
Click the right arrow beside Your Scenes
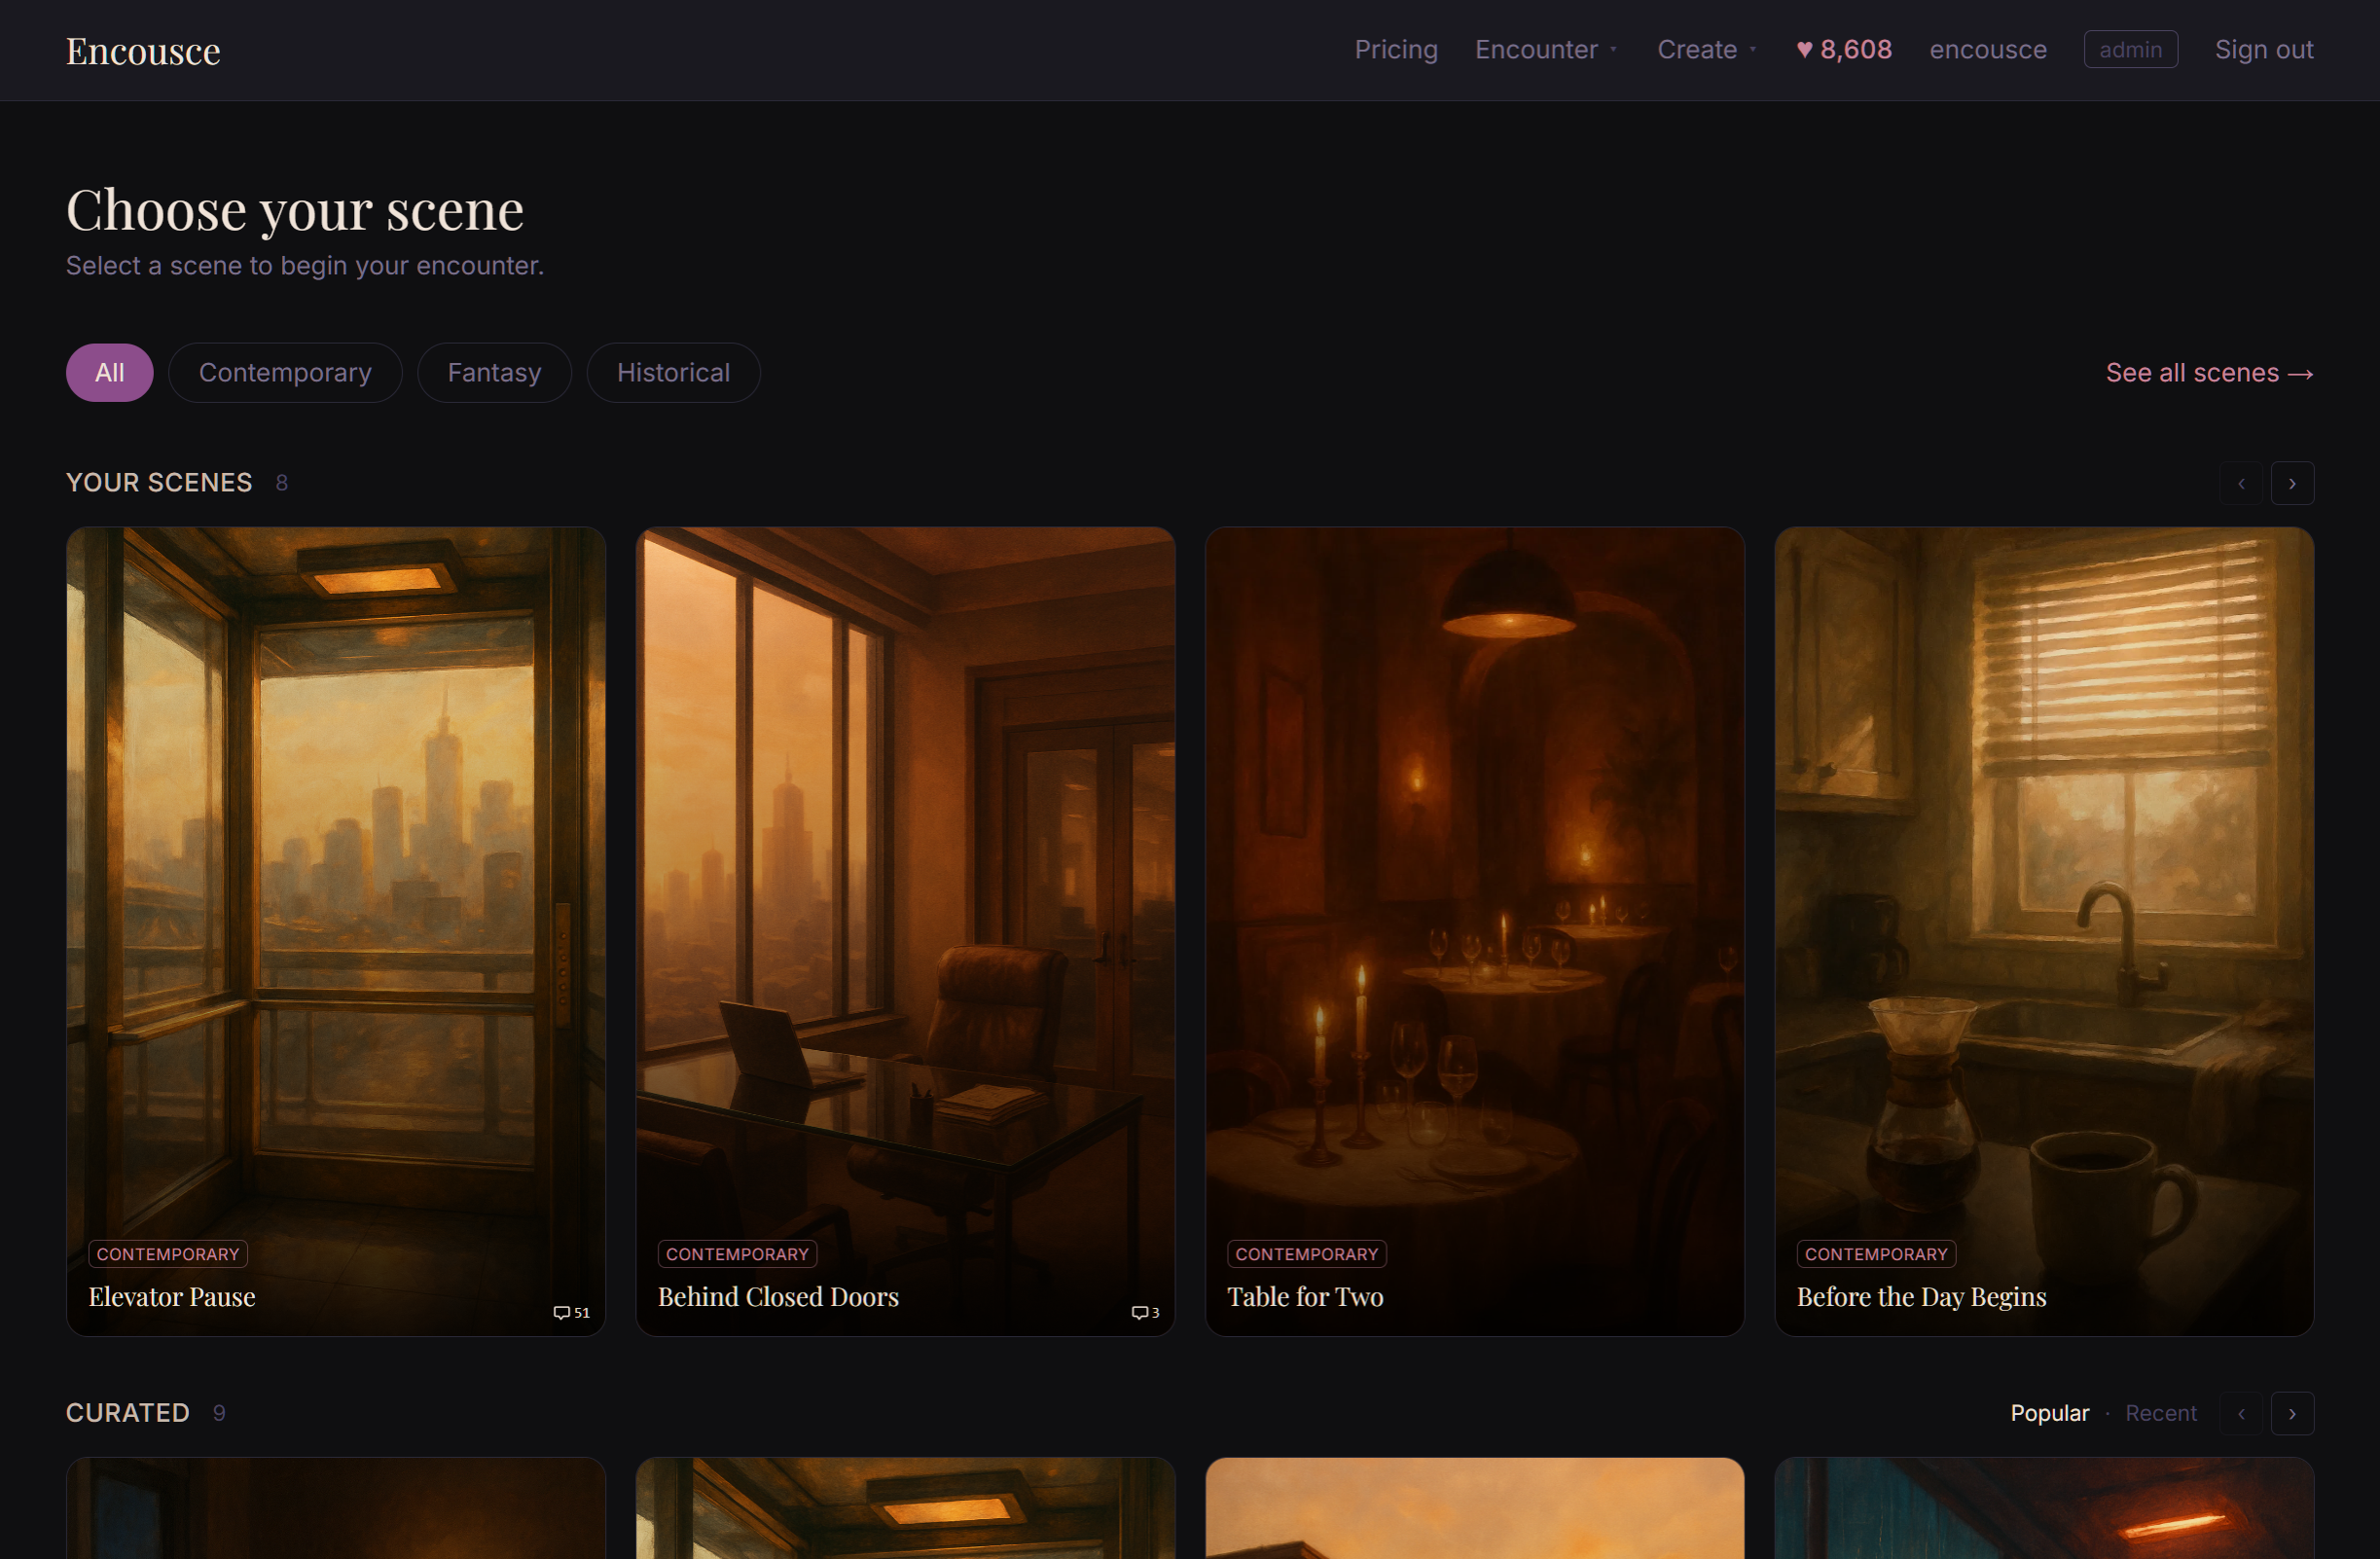click(2292, 483)
